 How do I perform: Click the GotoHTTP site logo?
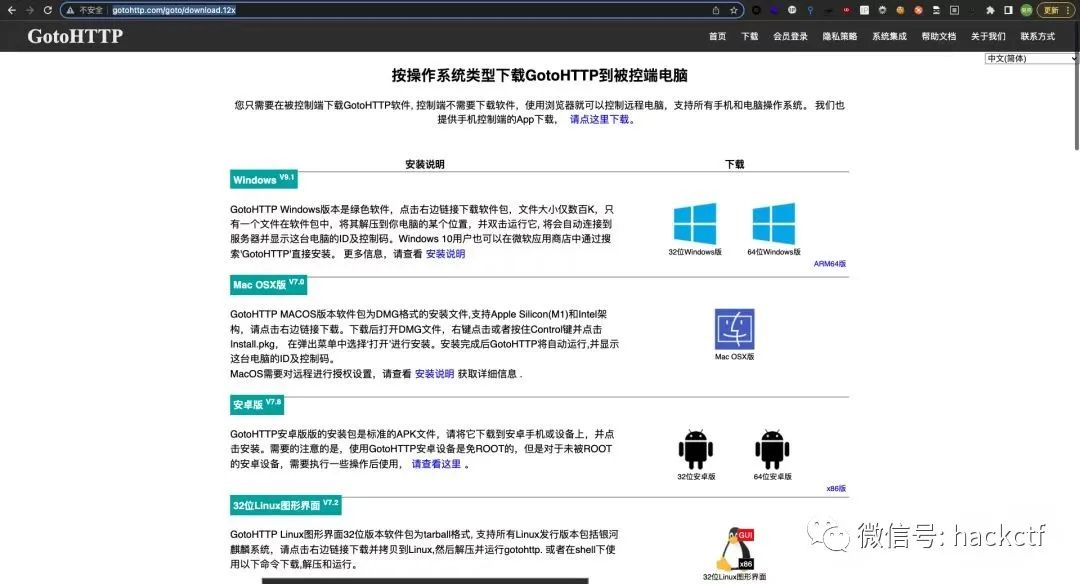coord(75,36)
